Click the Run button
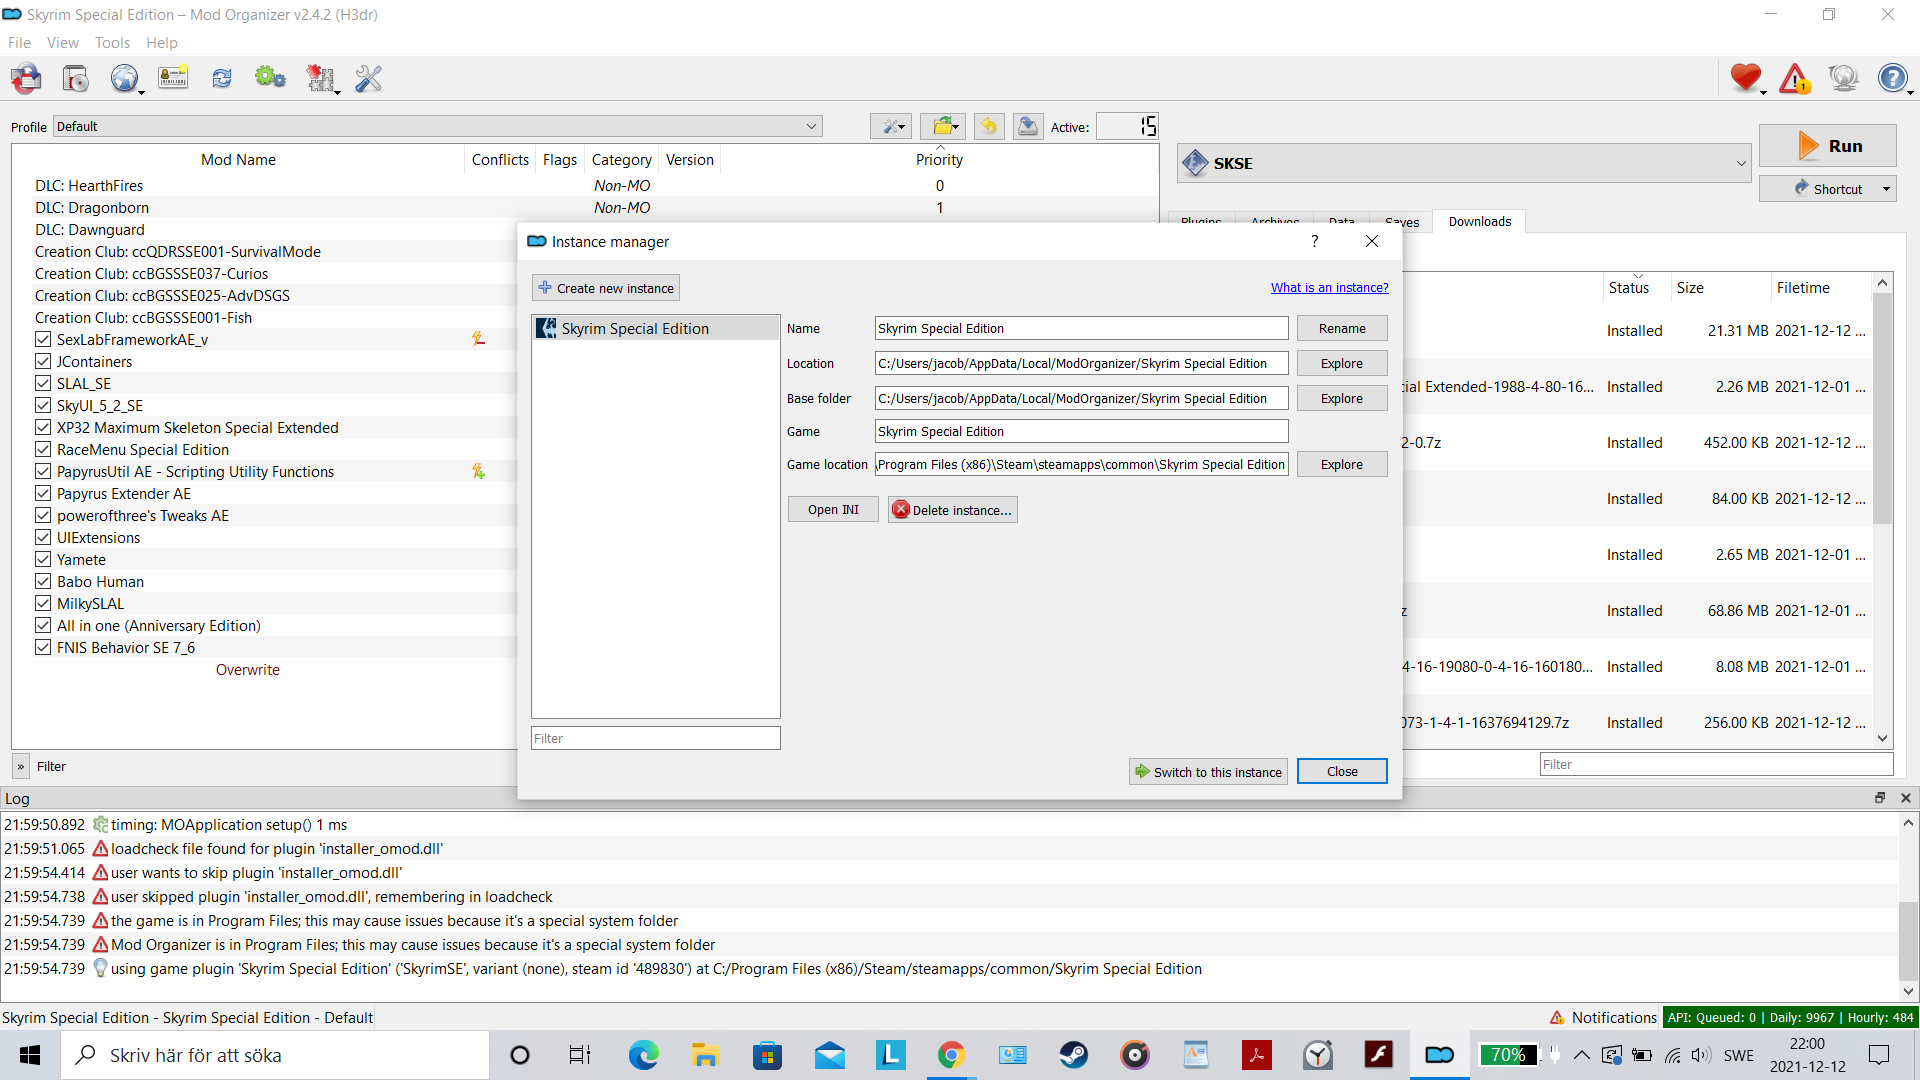The width and height of the screenshot is (1920, 1080). tap(1827, 146)
